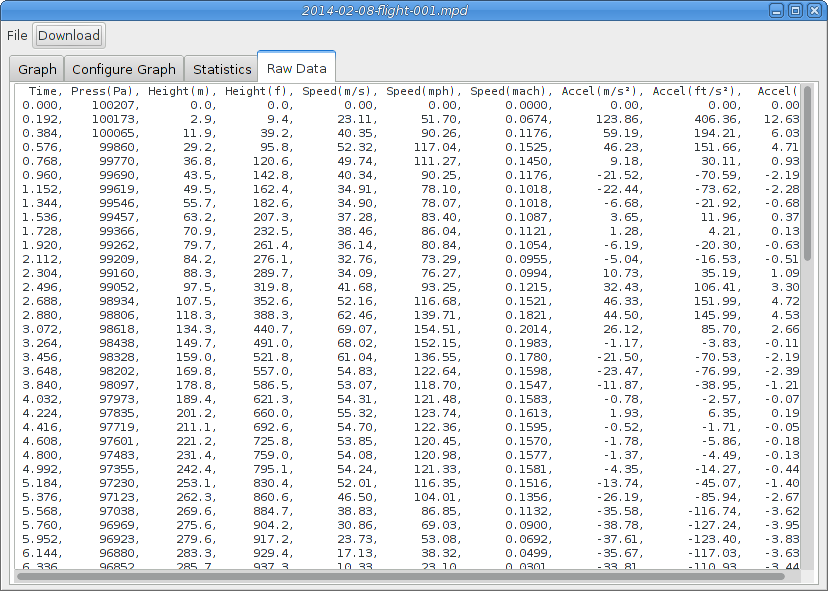Open the Configure Graph tab
The width and height of the screenshot is (828, 591).
tap(124, 69)
